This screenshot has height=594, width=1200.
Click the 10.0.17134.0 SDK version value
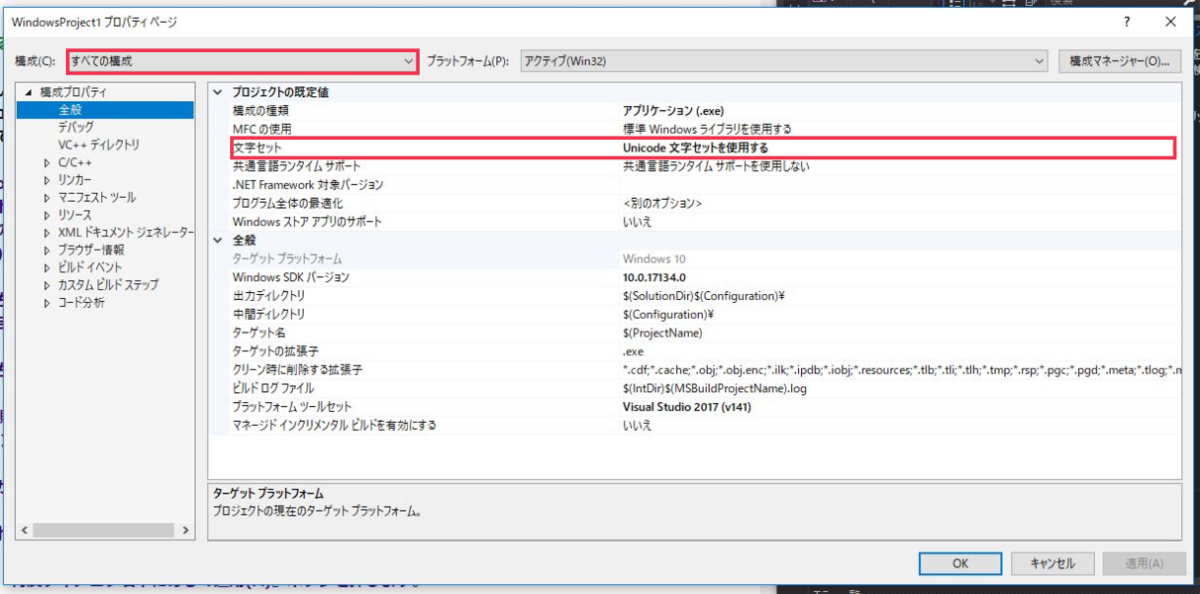654,277
